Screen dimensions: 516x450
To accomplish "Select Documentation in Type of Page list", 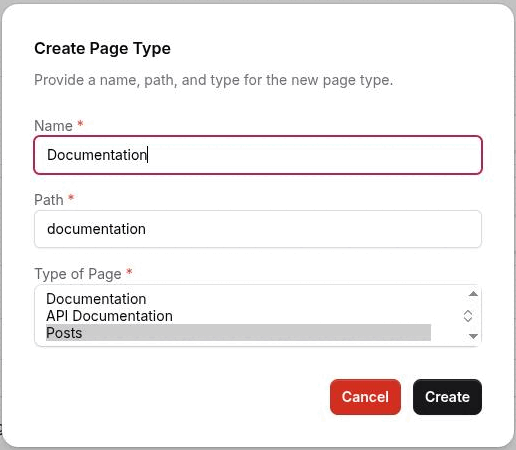I will click(x=238, y=299).
